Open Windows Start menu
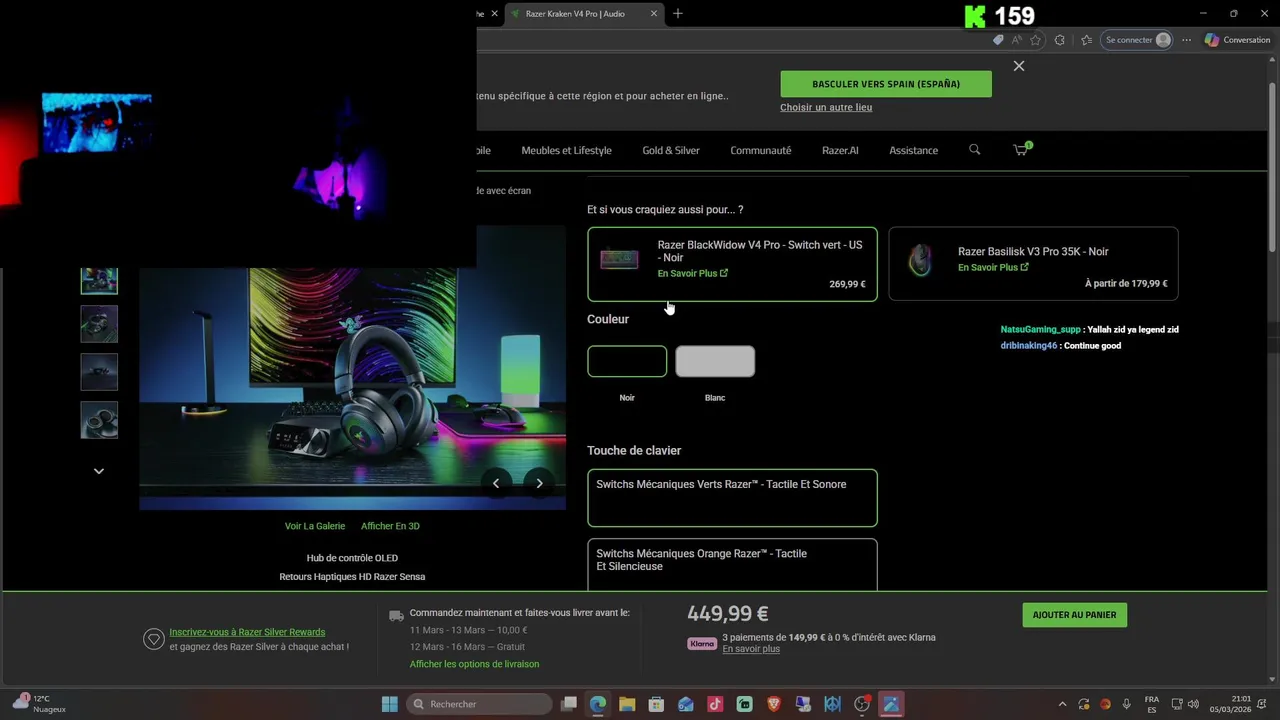1280x720 pixels. point(390,704)
